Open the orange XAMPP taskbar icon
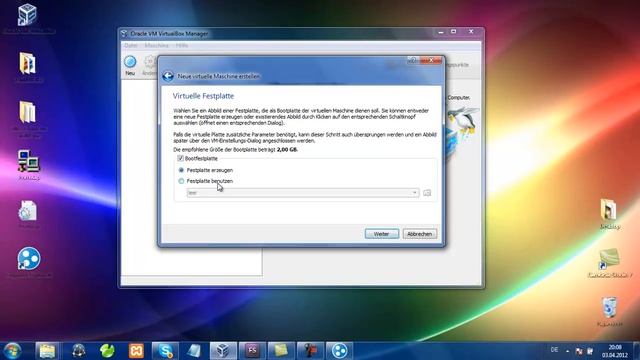 click(x=136, y=351)
